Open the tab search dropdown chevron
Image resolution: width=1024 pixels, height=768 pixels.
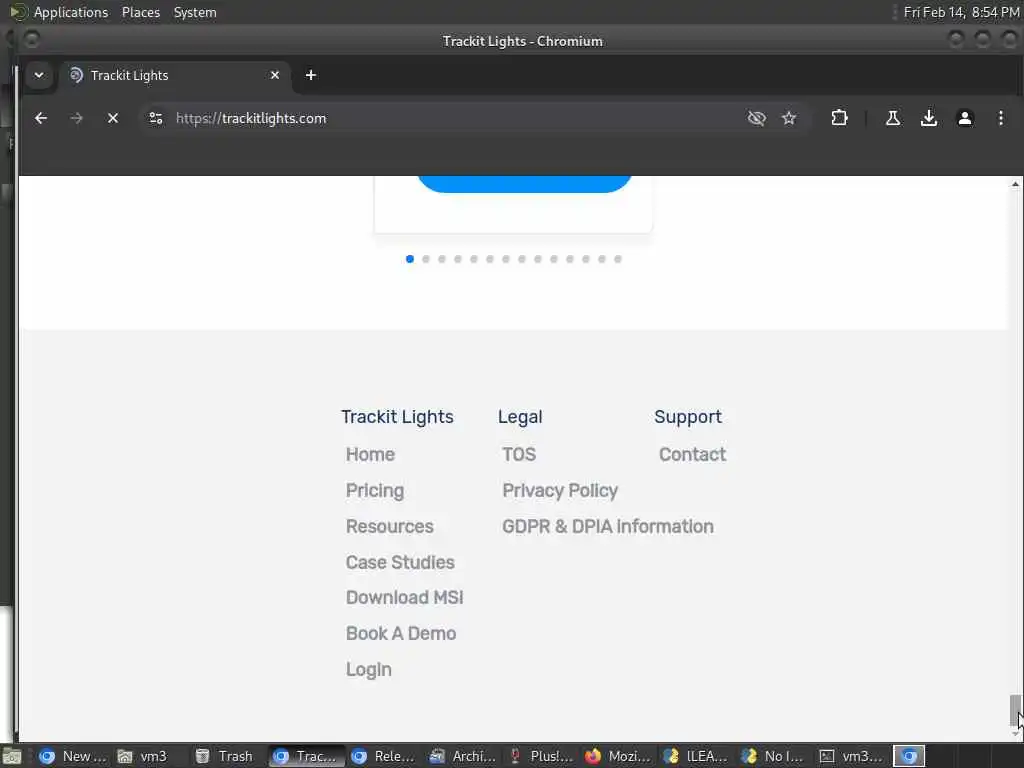(39, 75)
